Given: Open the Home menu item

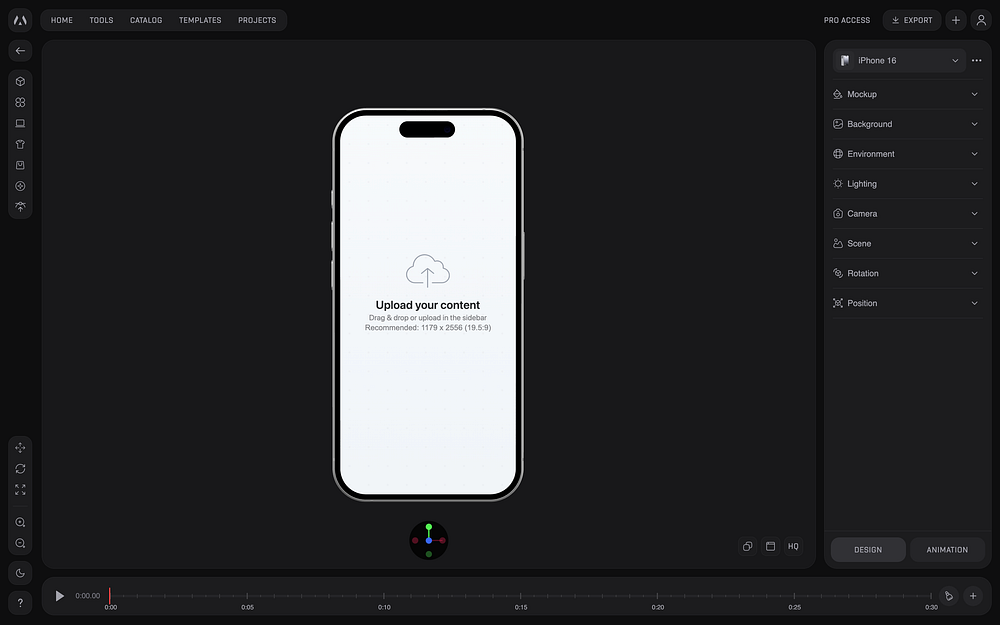Looking at the screenshot, I should click(x=62, y=20).
